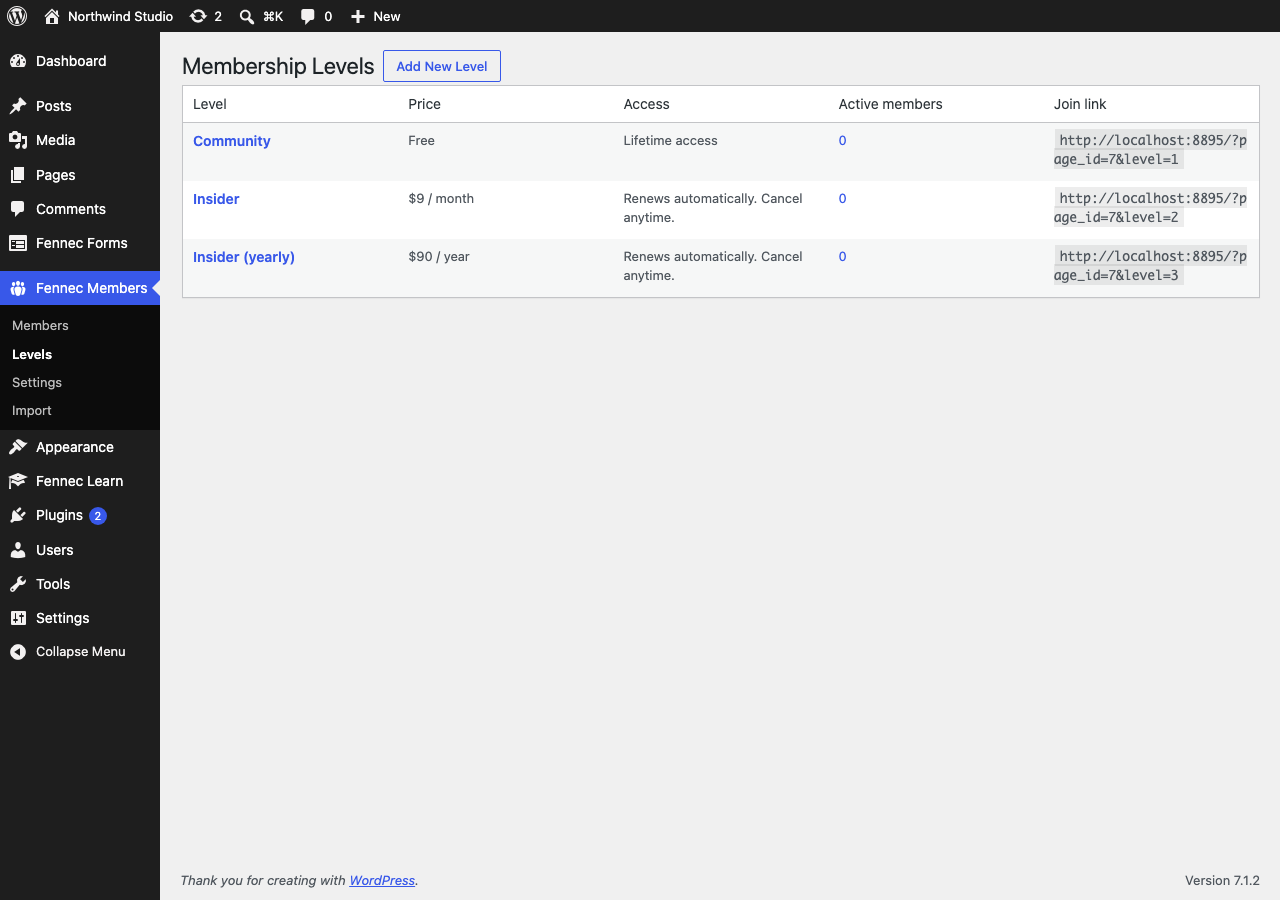Select the join link ending in level=2

tap(1150, 208)
